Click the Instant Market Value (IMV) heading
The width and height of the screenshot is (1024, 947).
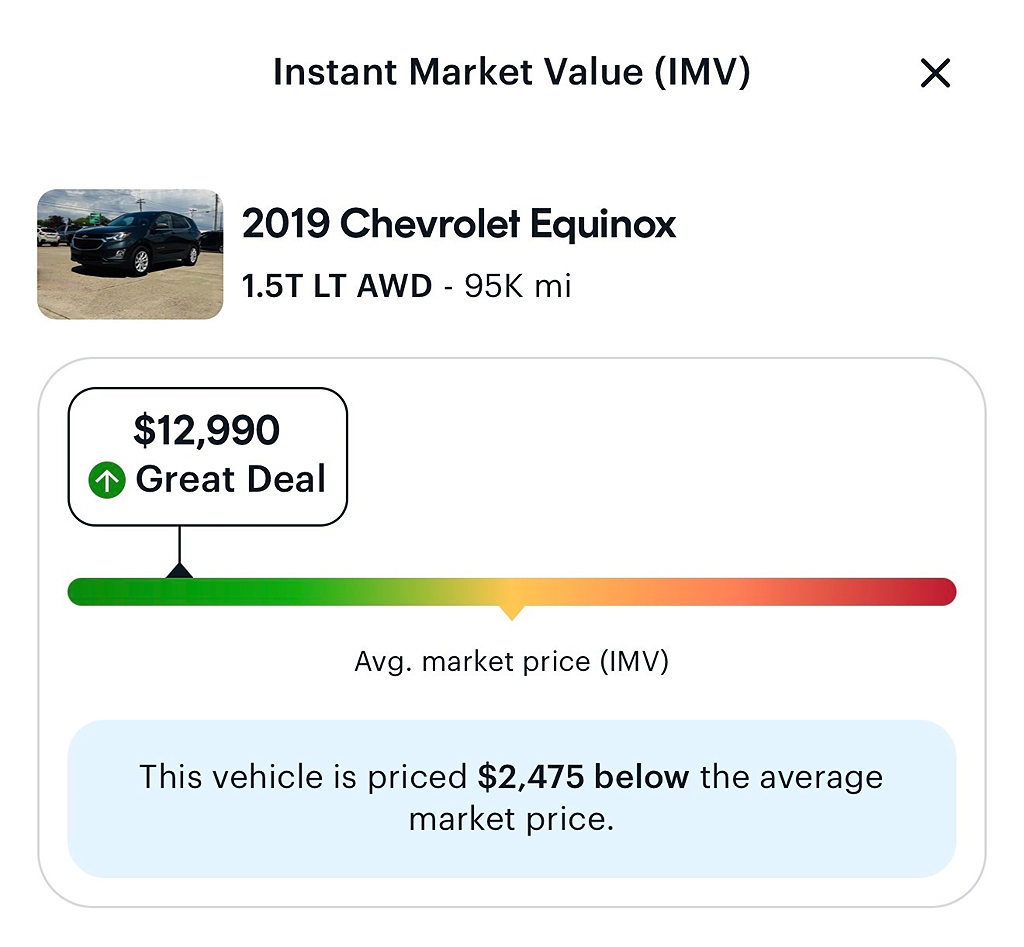[x=512, y=72]
